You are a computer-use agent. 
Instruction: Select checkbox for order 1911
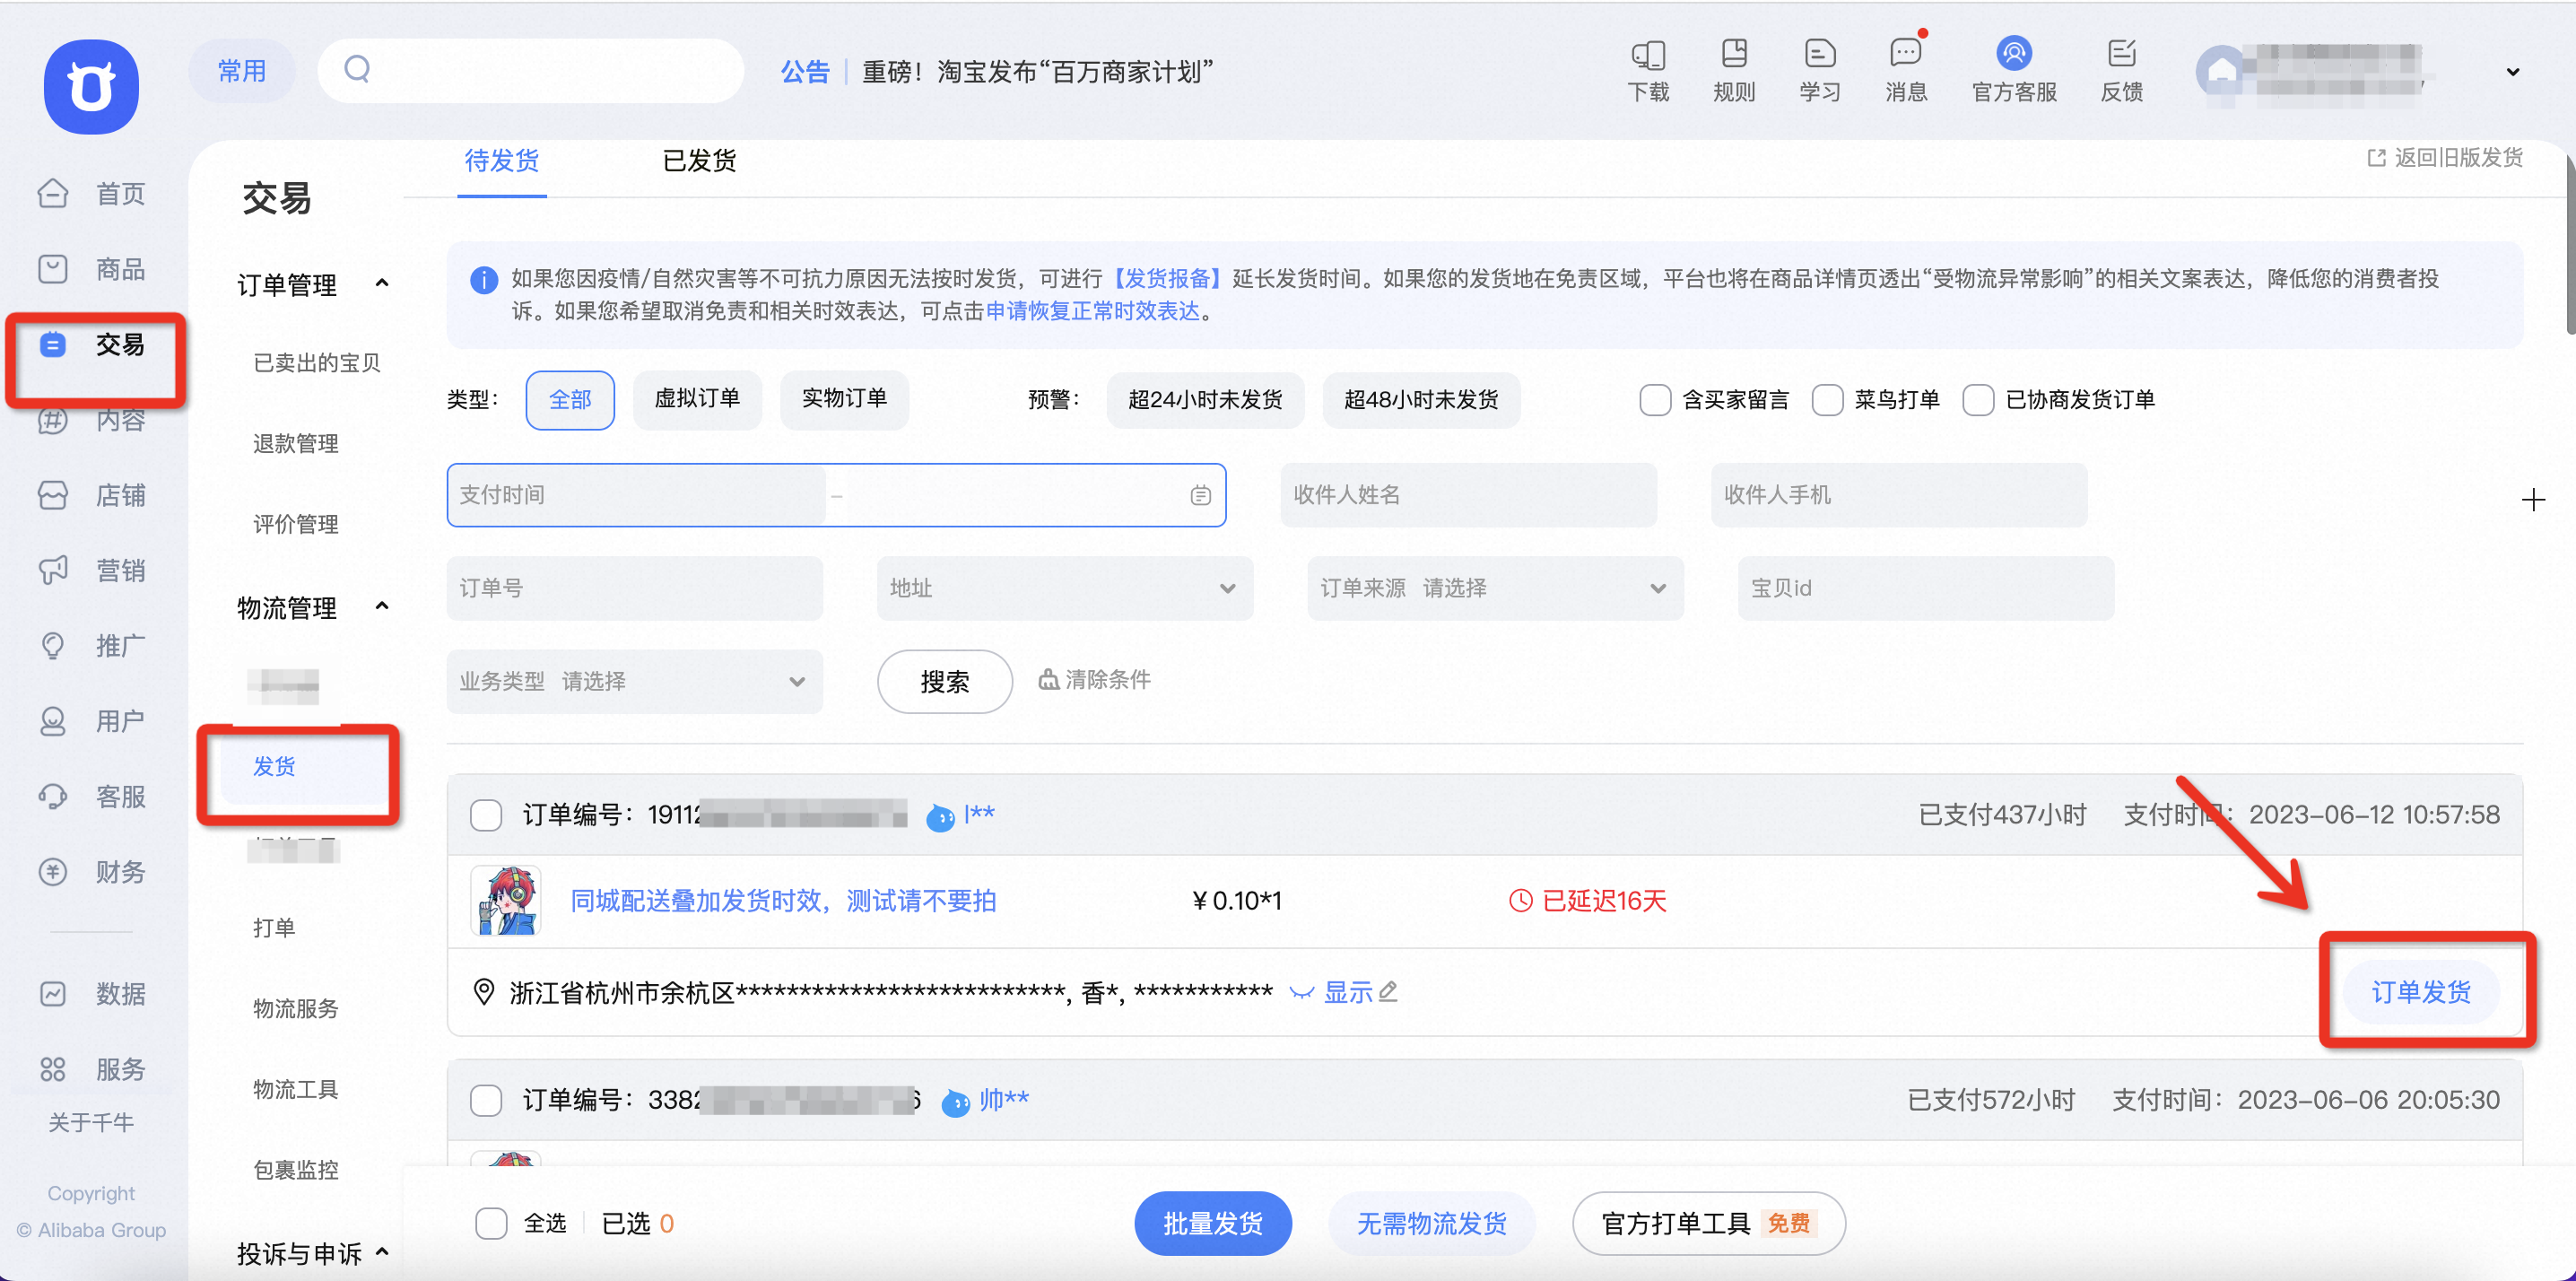point(486,815)
